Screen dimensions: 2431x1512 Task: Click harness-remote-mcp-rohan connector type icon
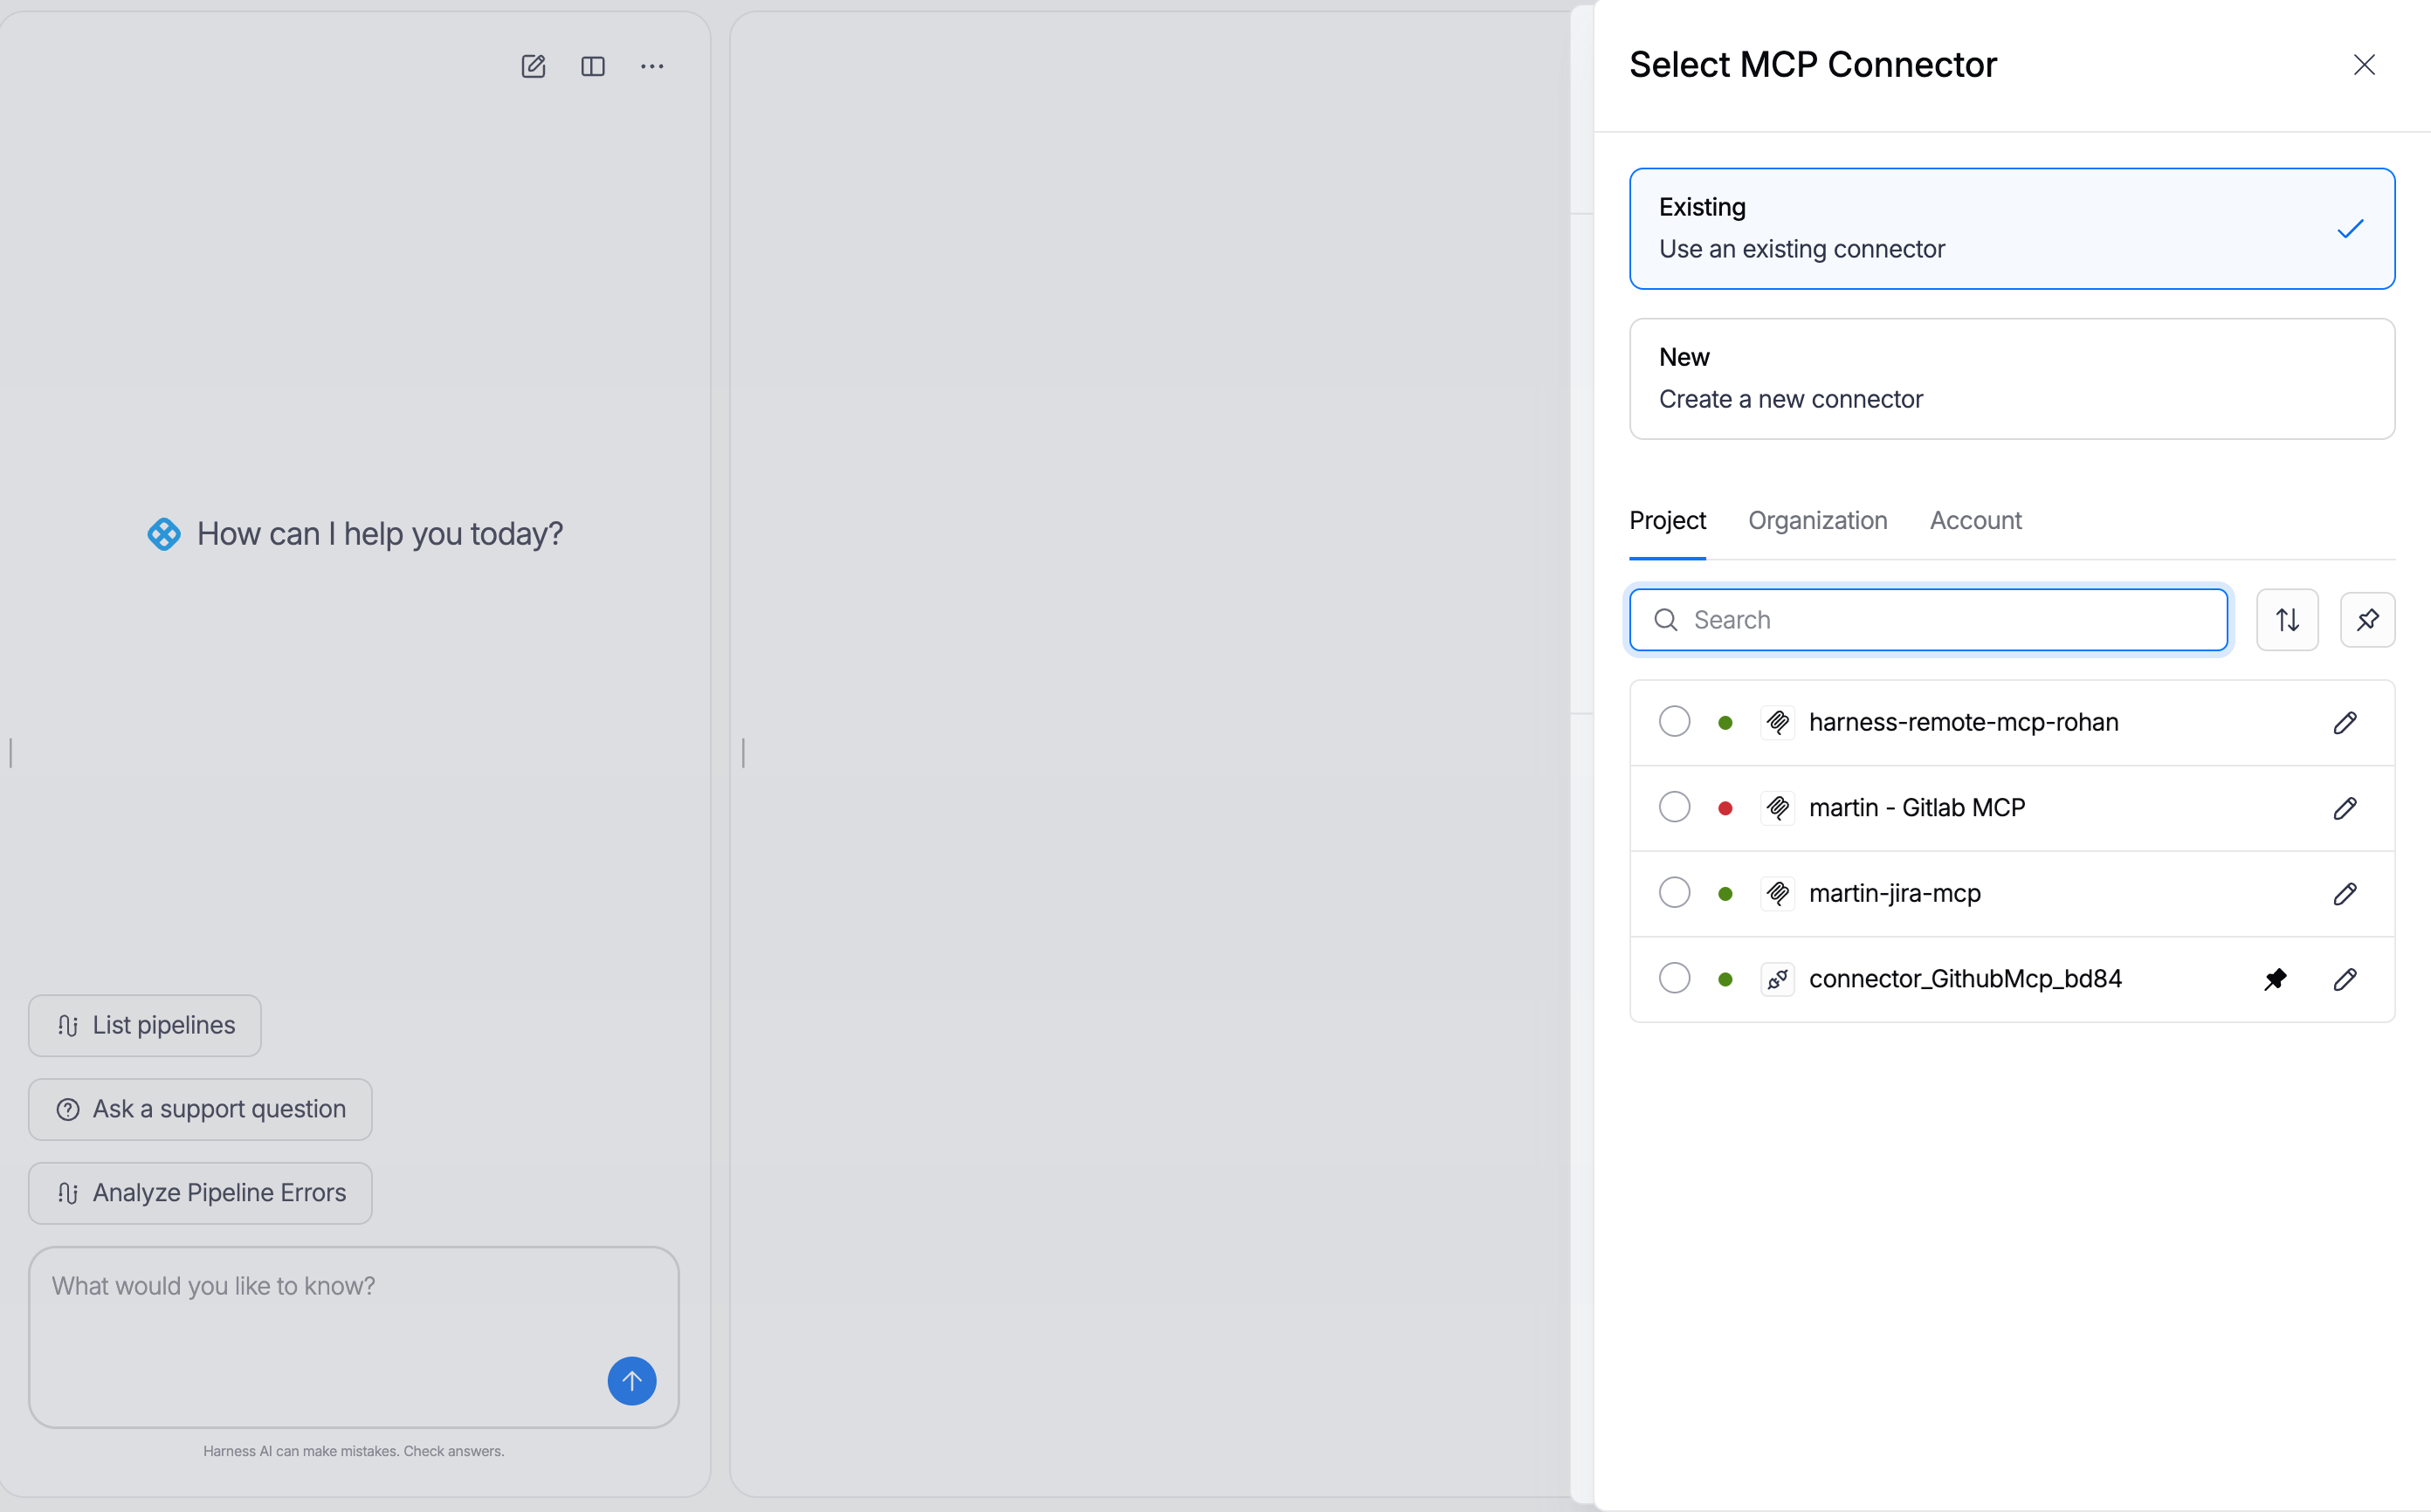1777,723
